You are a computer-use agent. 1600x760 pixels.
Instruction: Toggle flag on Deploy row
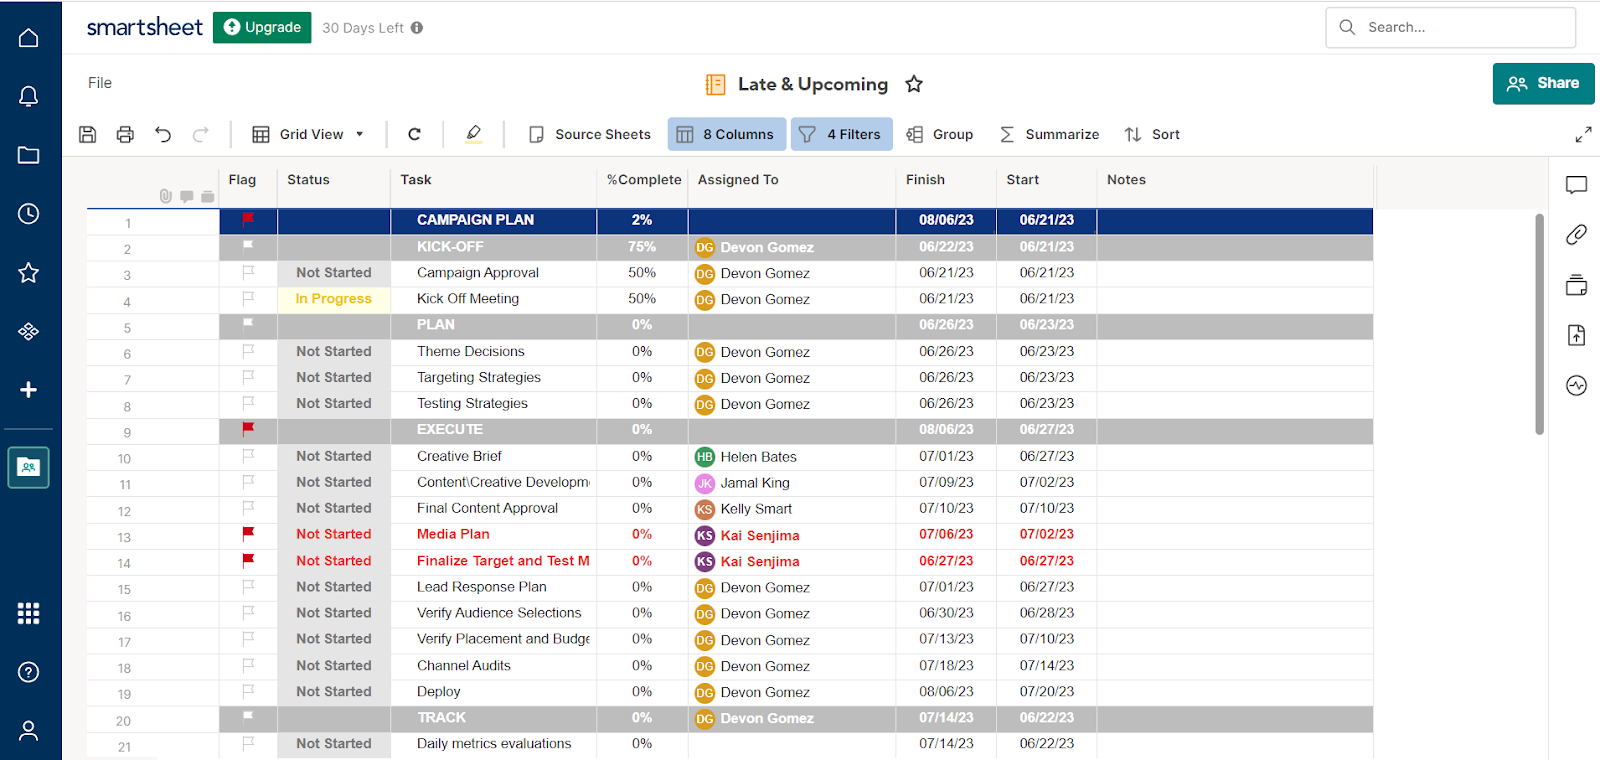(248, 691)
